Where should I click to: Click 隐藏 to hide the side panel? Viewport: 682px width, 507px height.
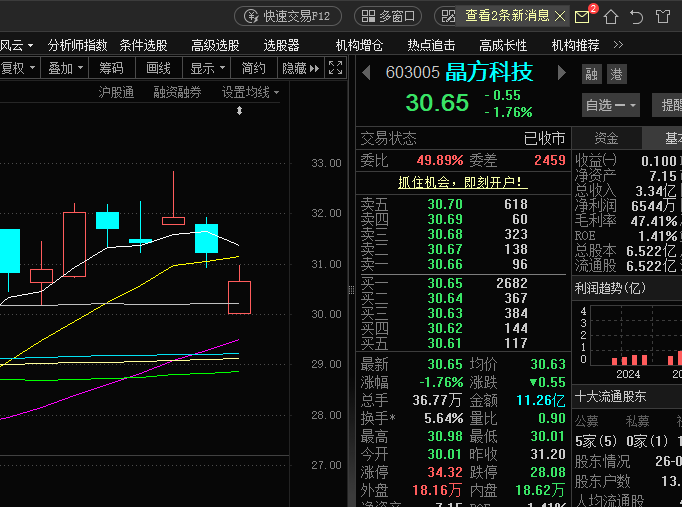tap(301, 68)
